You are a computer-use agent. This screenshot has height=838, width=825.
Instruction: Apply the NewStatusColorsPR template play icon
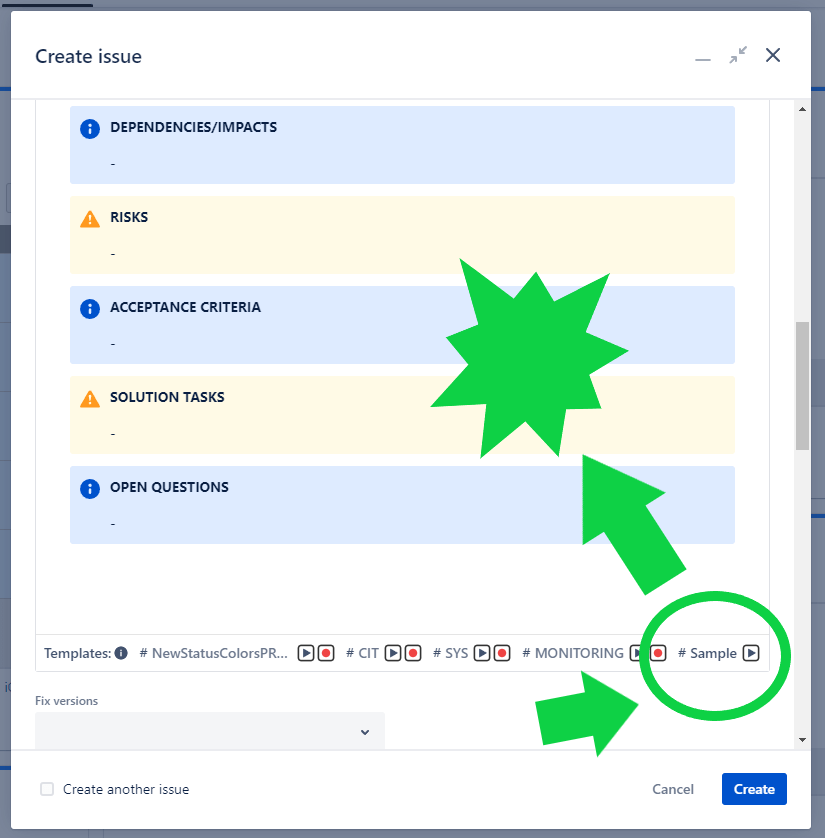coord(307,653)
